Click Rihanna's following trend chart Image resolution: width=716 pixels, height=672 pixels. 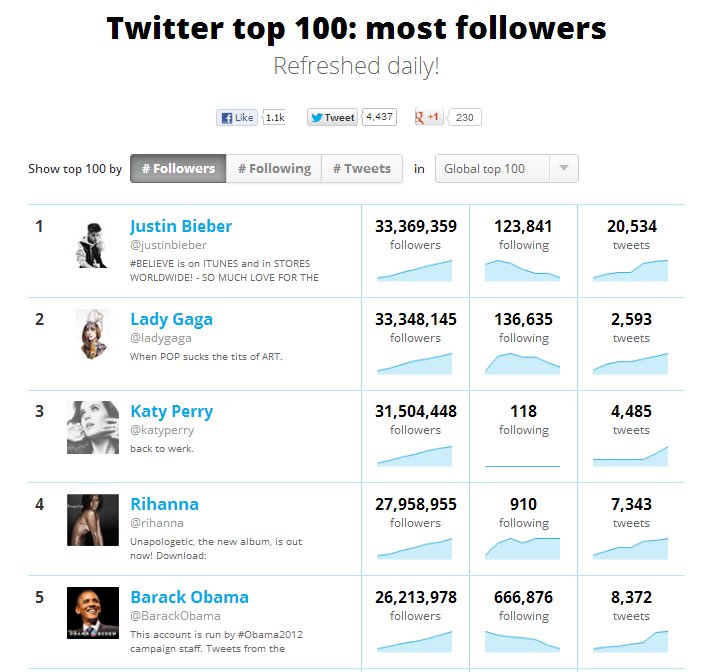coord(522,548)
